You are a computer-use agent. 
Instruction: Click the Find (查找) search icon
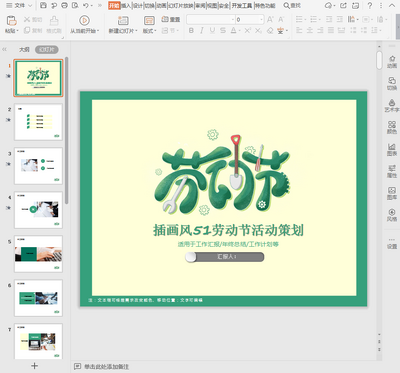286,5
